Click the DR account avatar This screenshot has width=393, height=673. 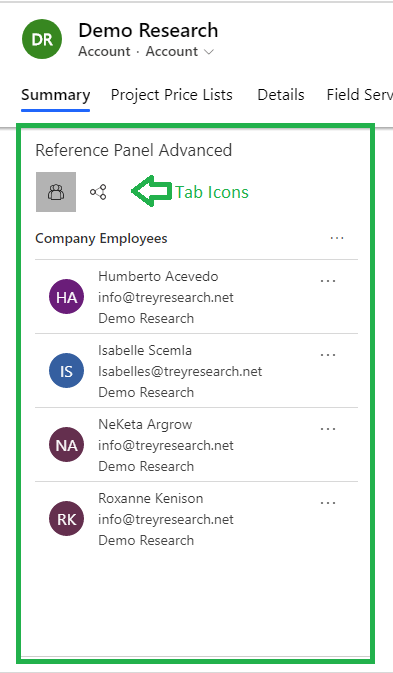pos(42,39)
